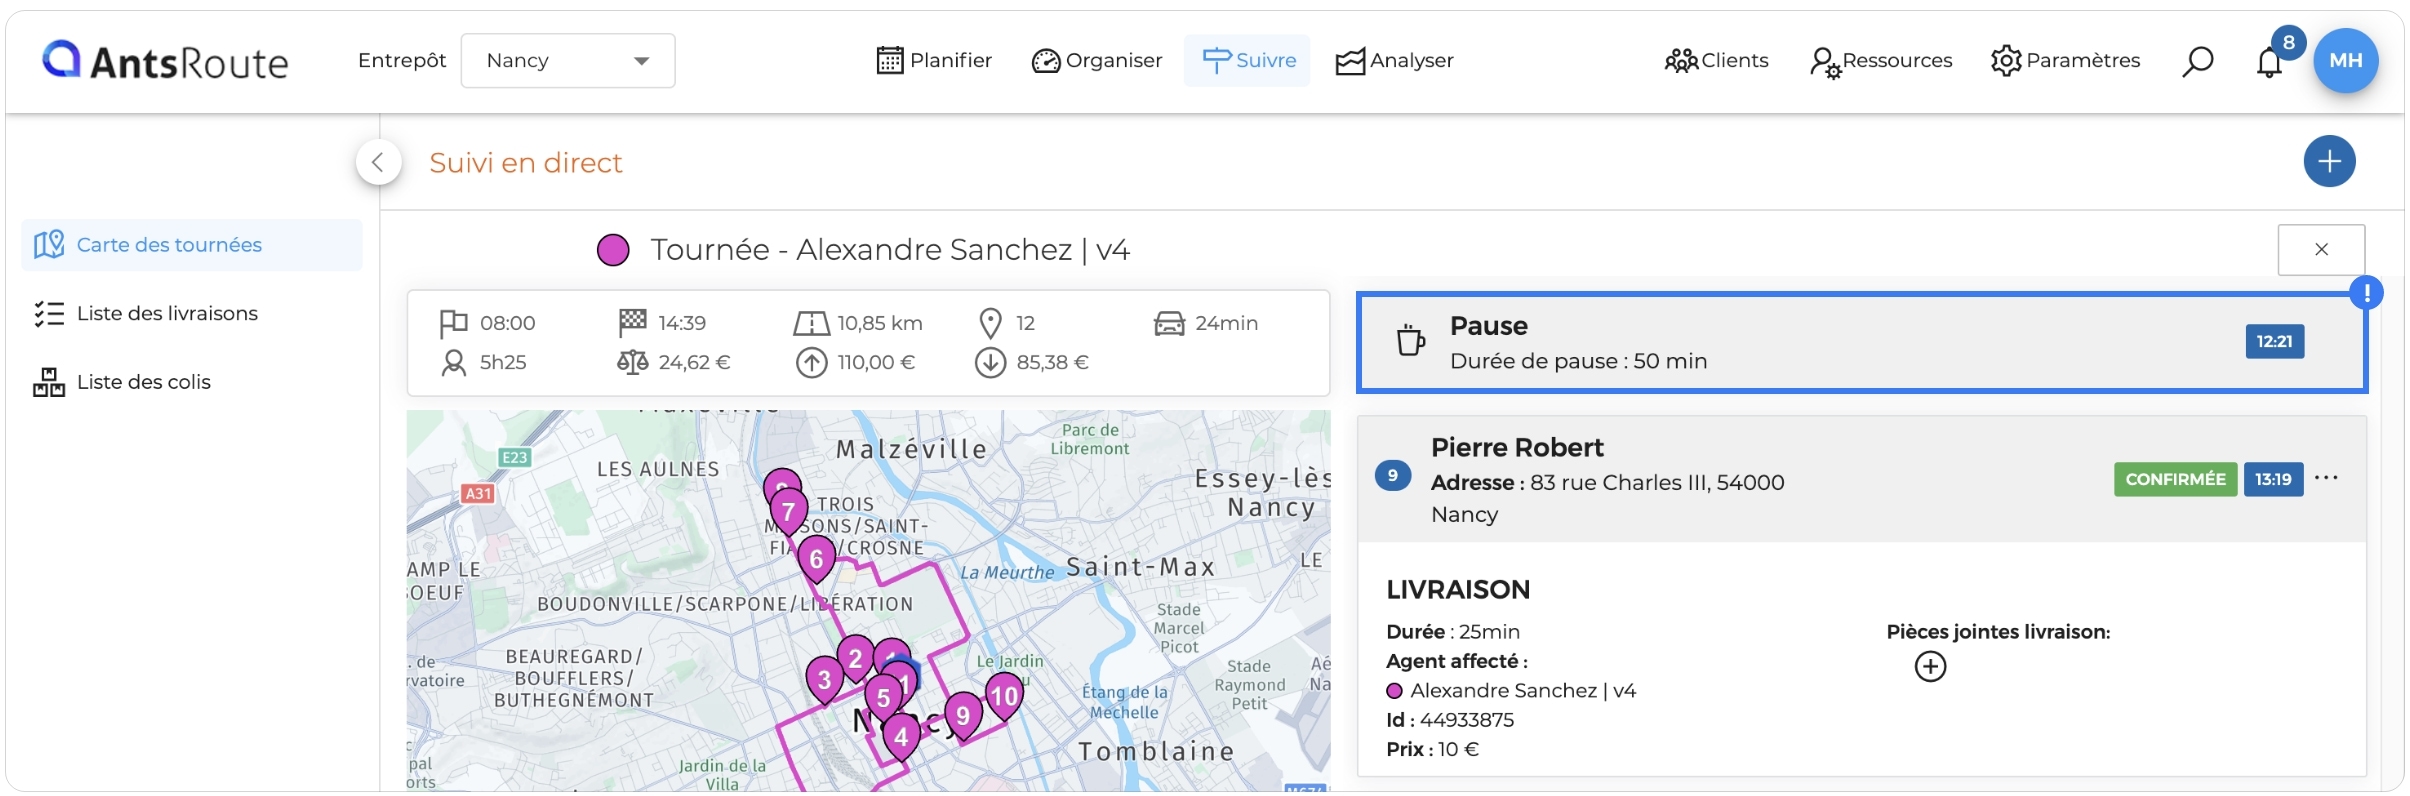Select the Suivre tab
The image size is (2410, 796).
click(1248, 60)
